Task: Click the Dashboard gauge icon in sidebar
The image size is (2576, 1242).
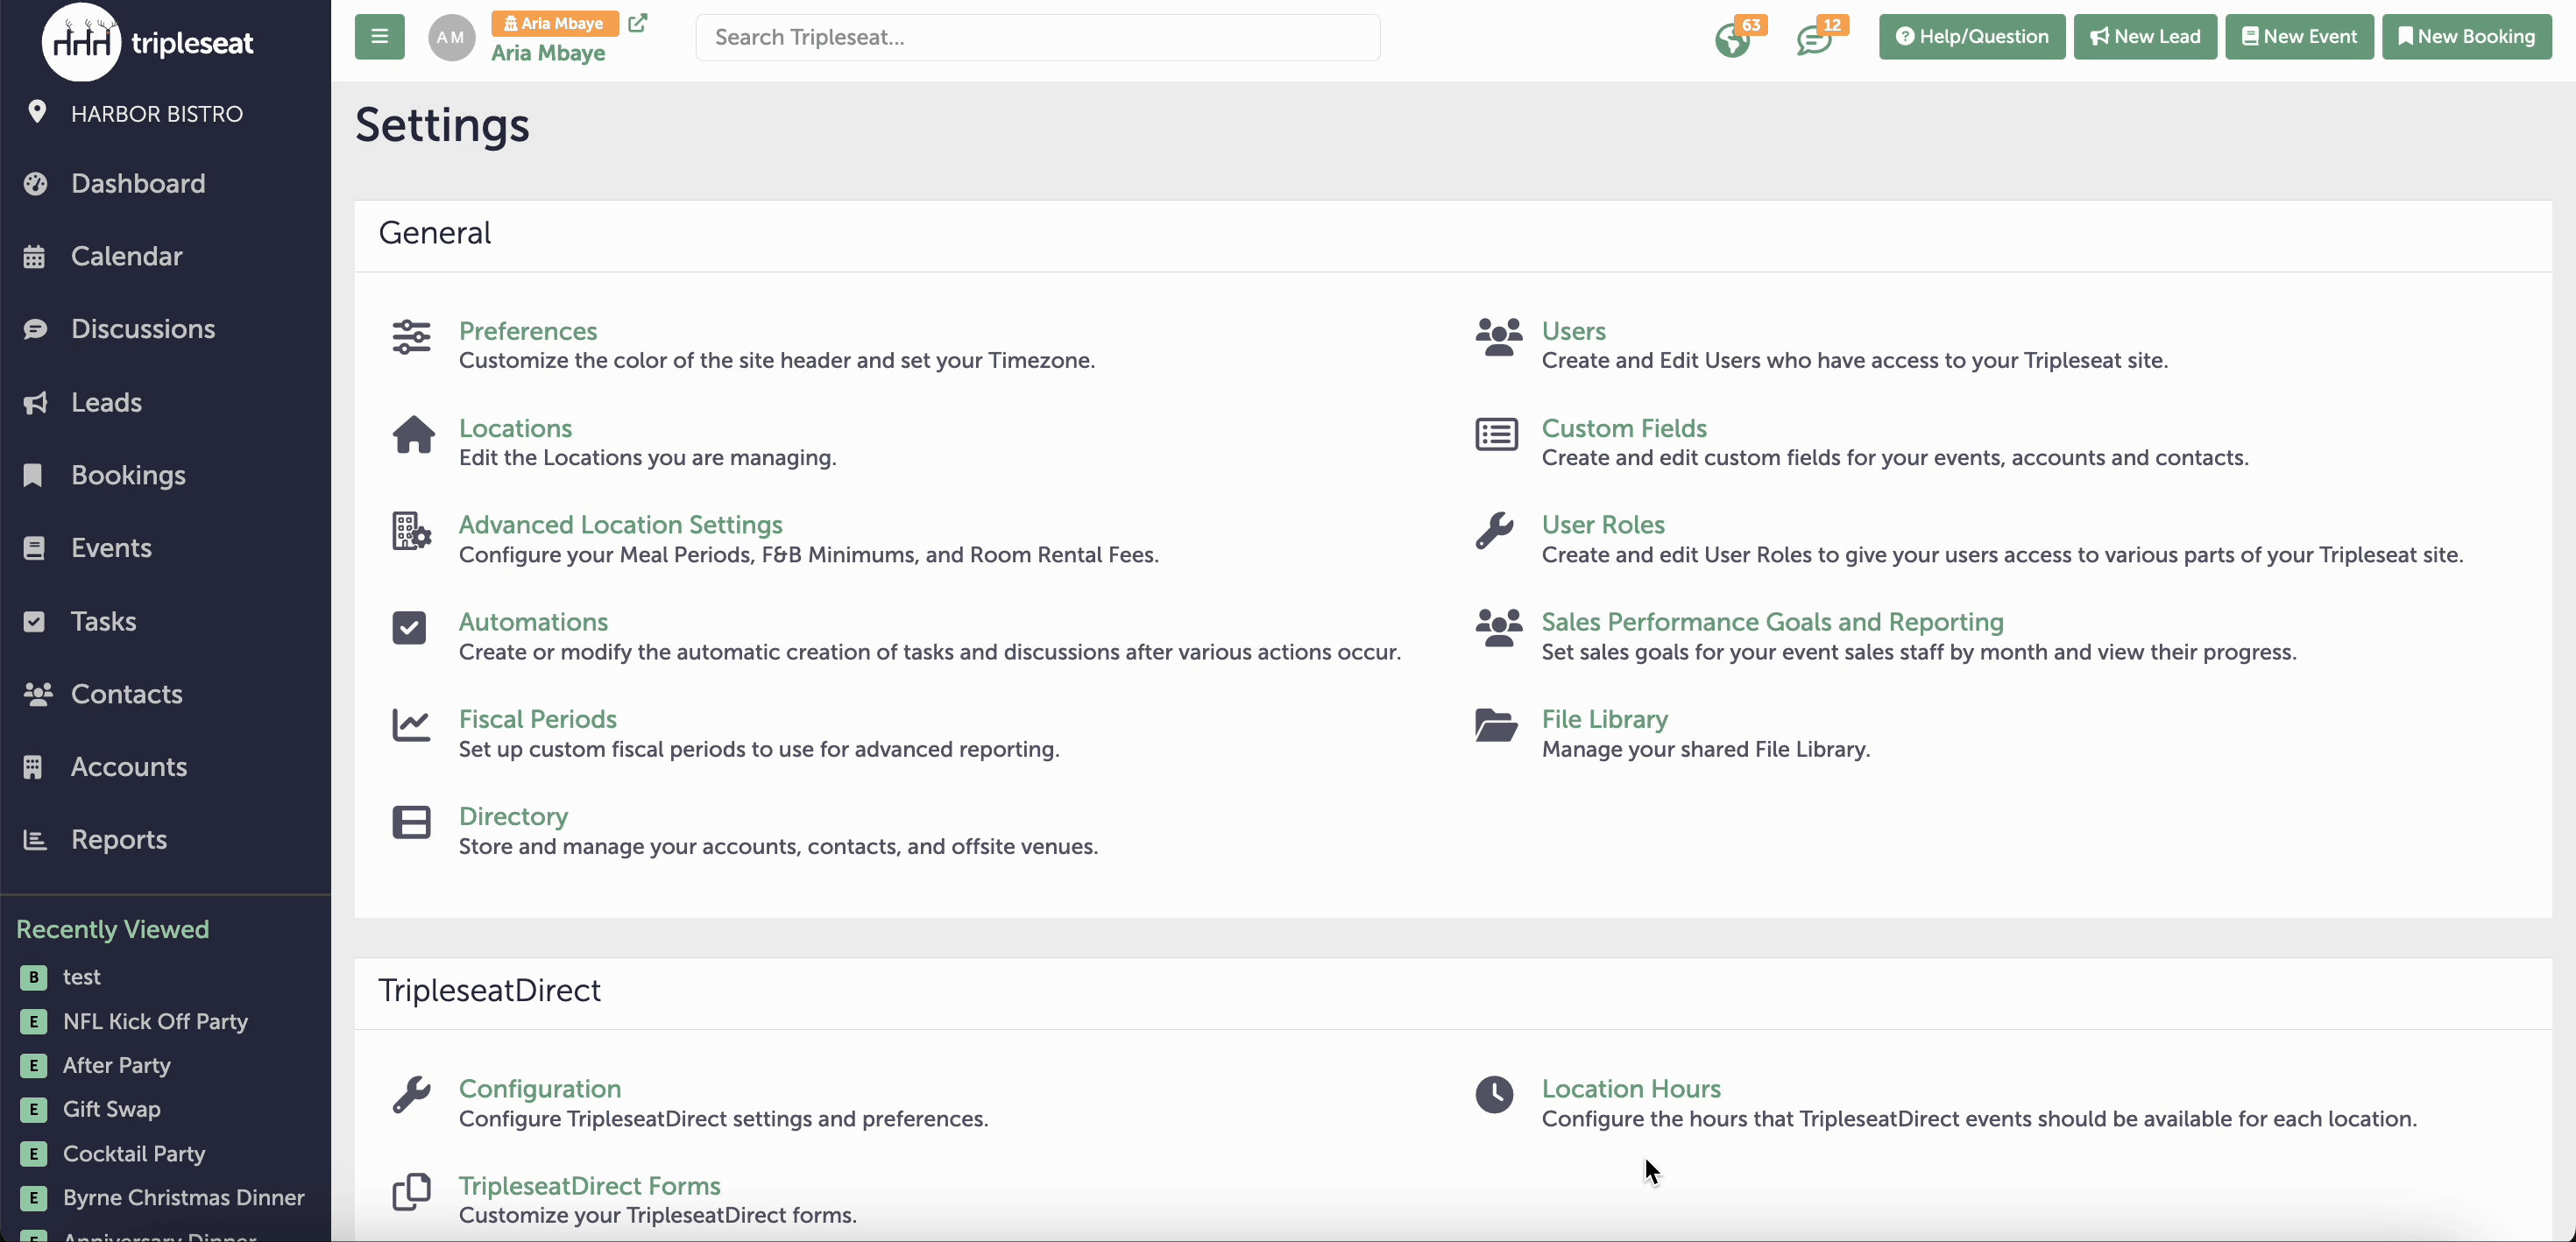Action: coord(35,184)
